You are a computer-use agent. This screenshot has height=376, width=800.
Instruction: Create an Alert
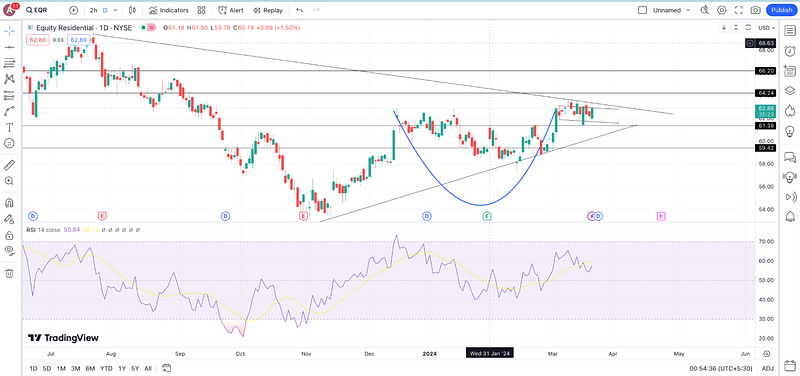tap(231, 10)
